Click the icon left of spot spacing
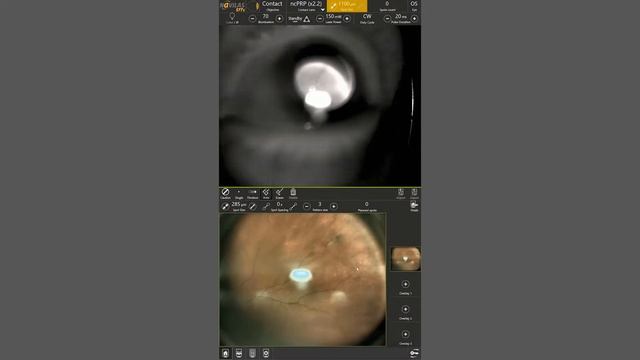 [x=266, y=207]
